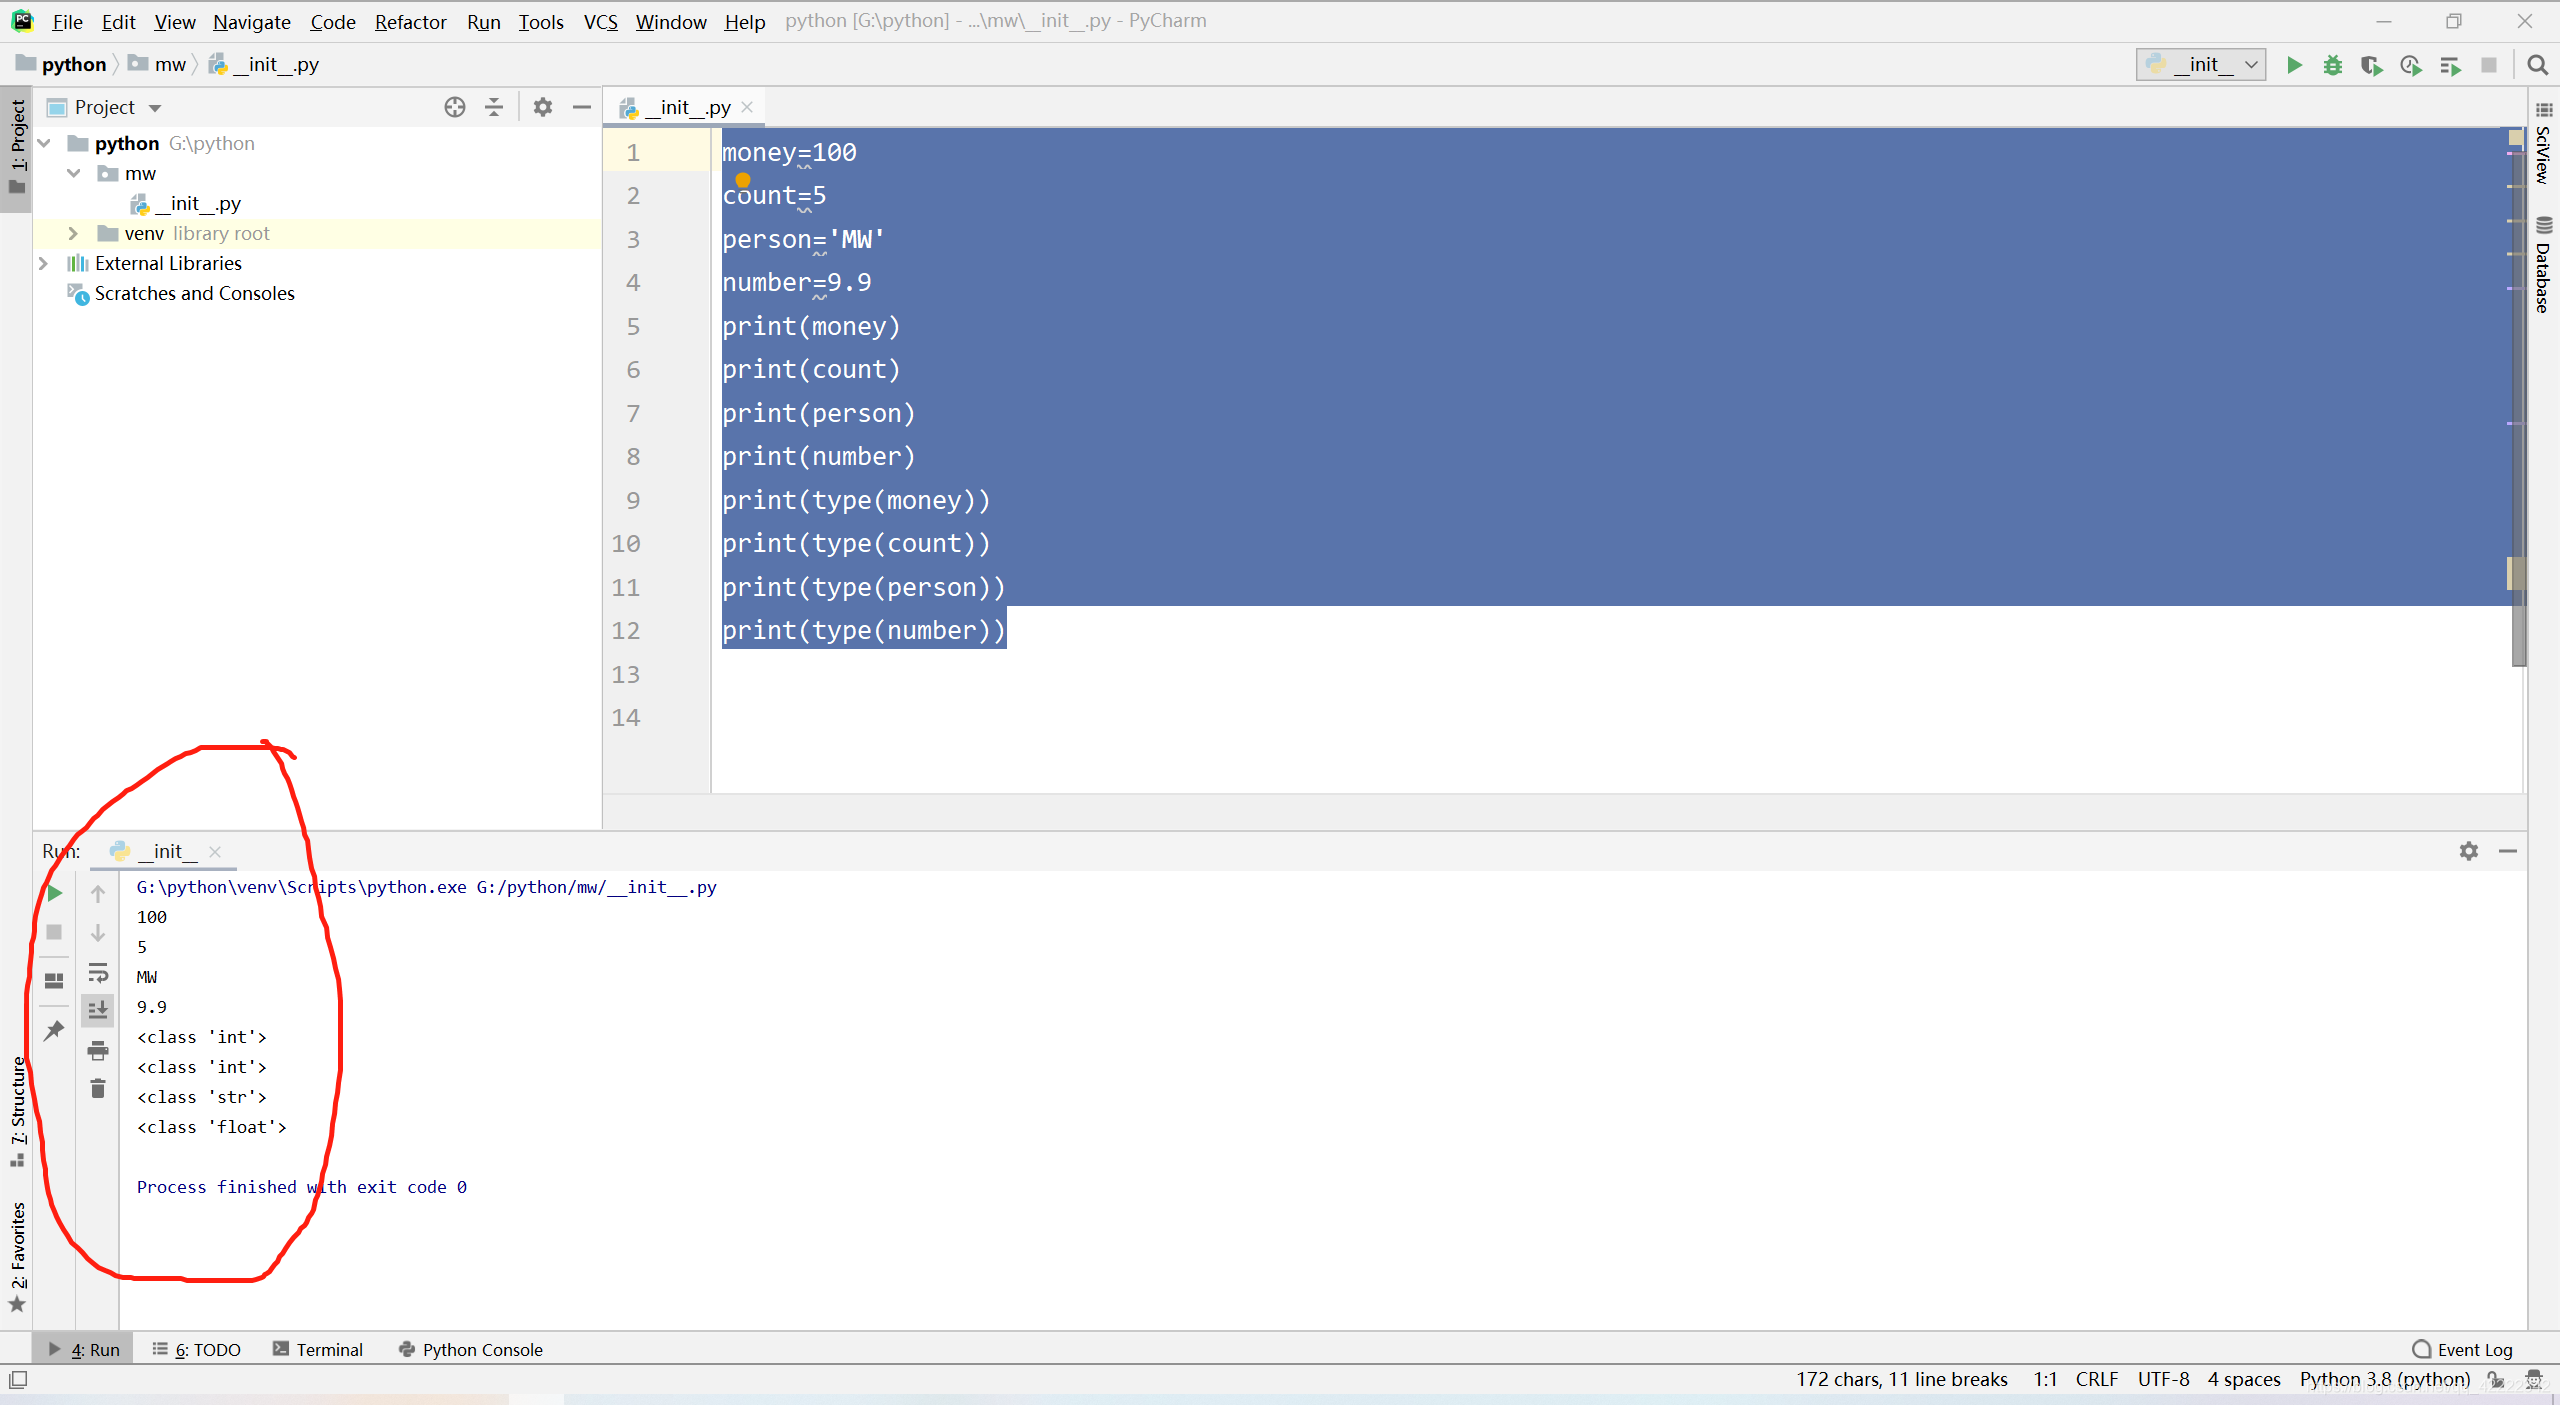The image size is (2560, 1405).
Task: Run the __init__ configuration with green play button
Action: click(x=2294, y=65)
